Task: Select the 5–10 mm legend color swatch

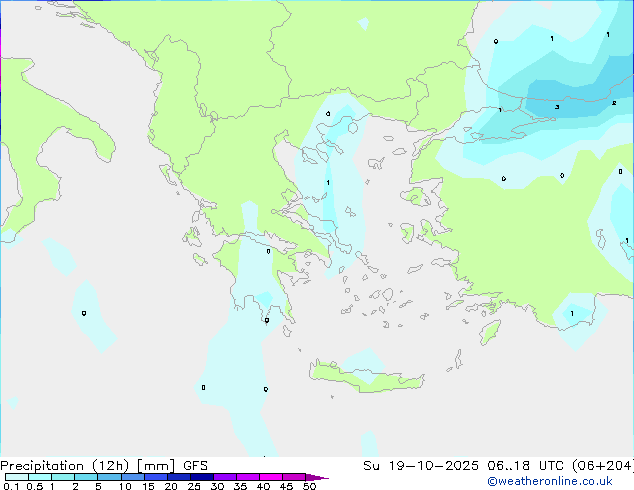Action: click(110, 477)
